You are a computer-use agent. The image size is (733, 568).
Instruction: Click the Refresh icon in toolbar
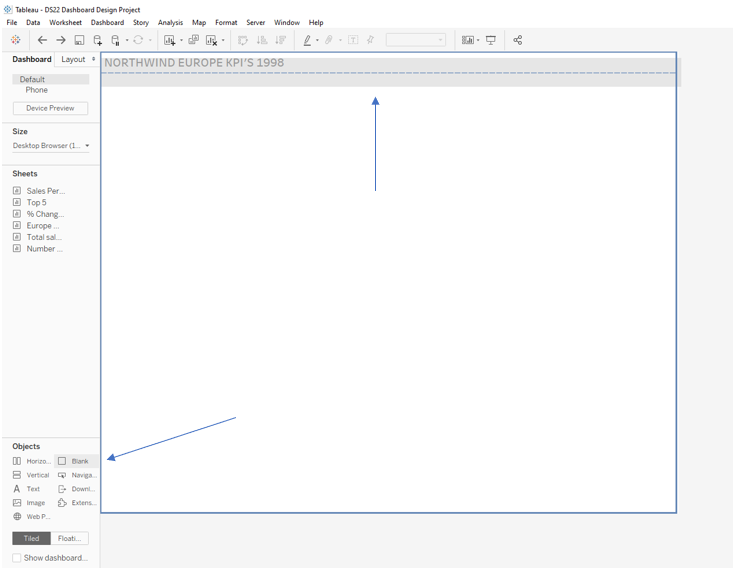pos(138,40)
